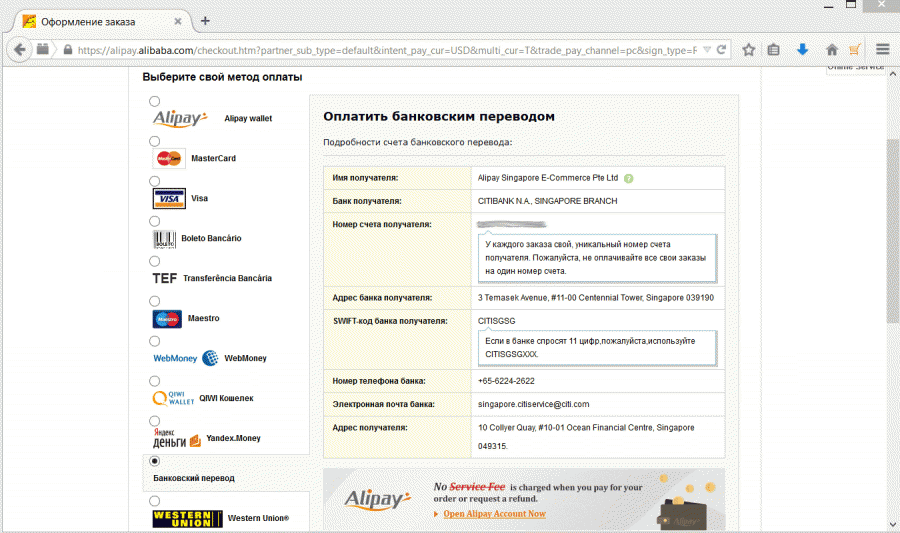
Task: Click the singapore.citiservice@citi.com email text
Action: (x=533, y=404)
